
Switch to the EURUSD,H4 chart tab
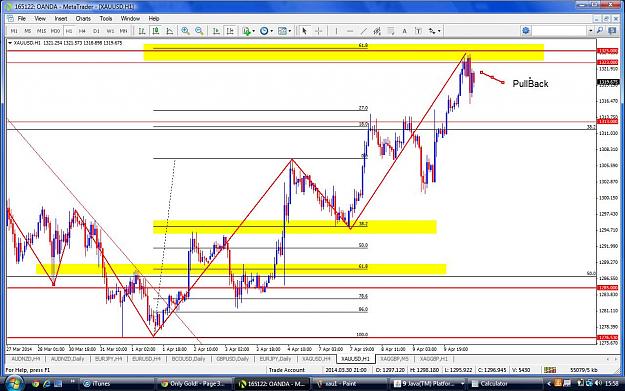click(x=146, y=359)
